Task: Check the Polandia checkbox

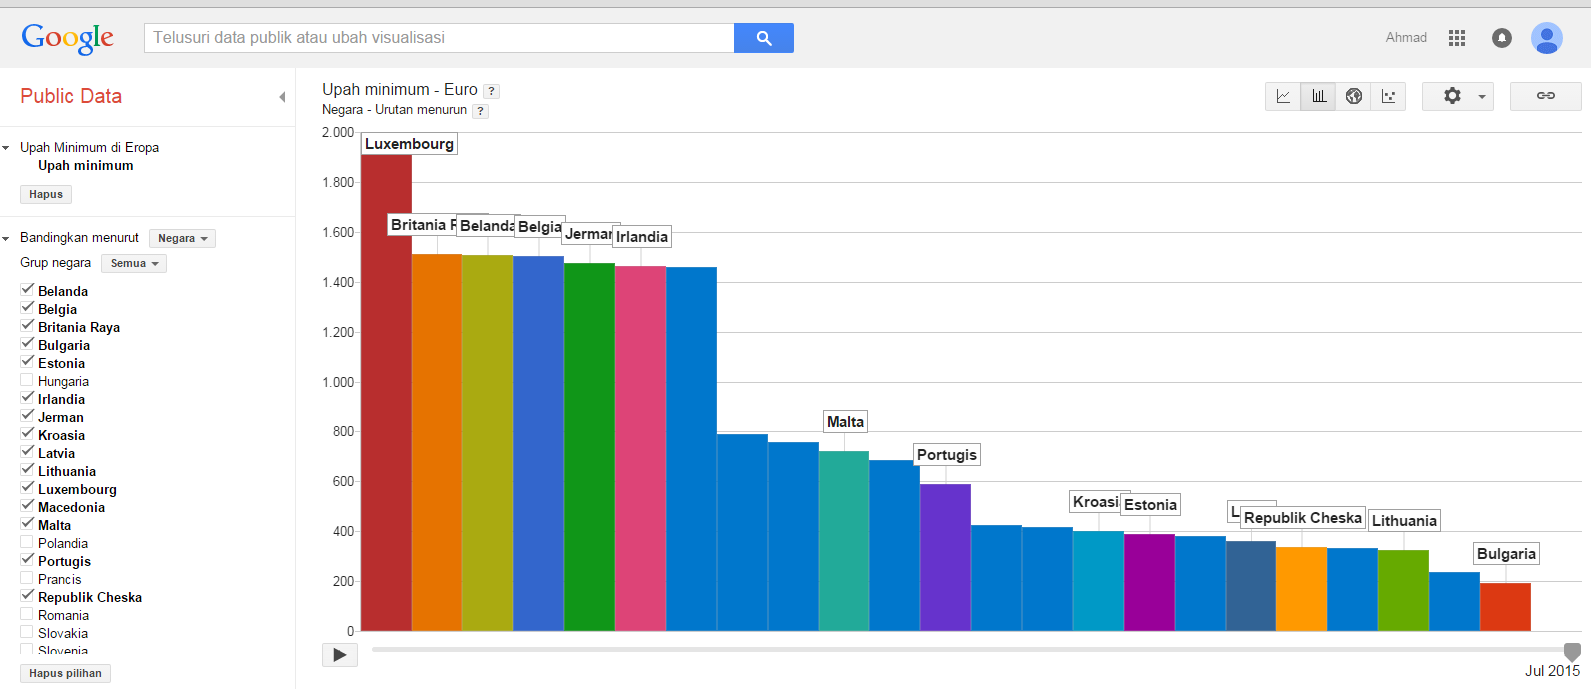Action: point(27,542)
